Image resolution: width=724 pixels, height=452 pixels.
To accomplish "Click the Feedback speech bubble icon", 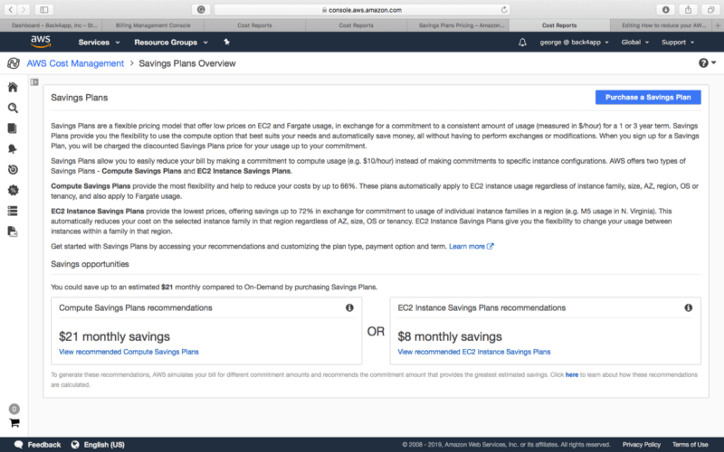I will (x=18, y=445).
